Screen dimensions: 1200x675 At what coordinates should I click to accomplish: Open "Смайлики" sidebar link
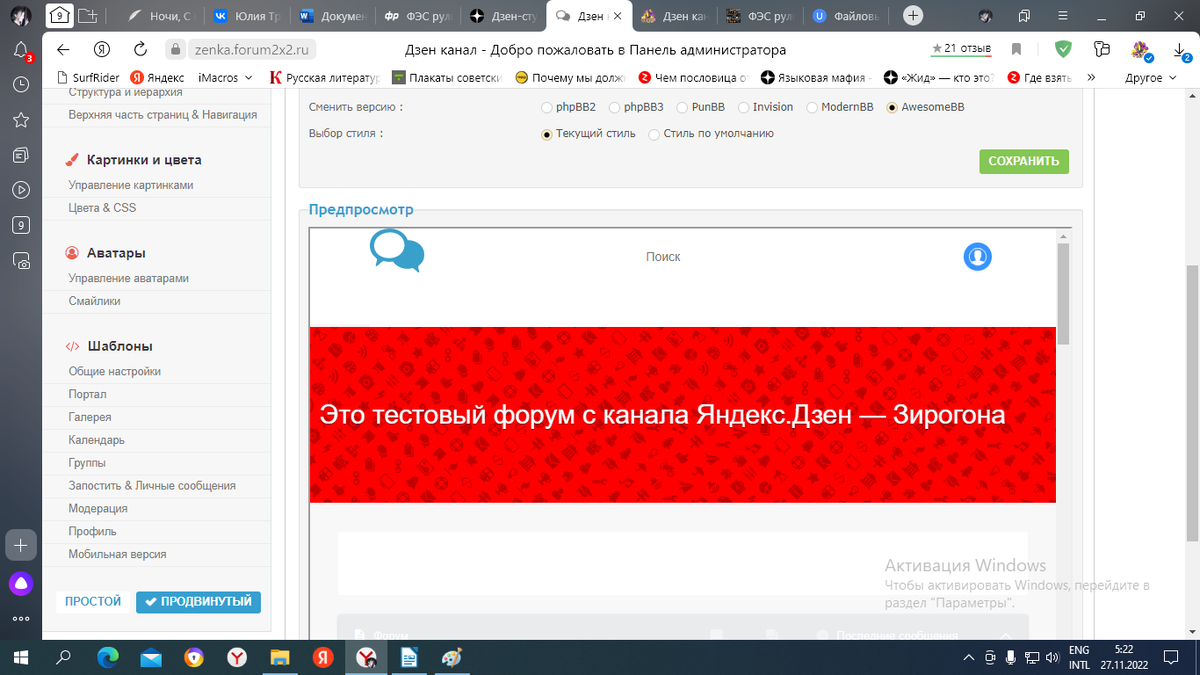click(x=94, y=301)
